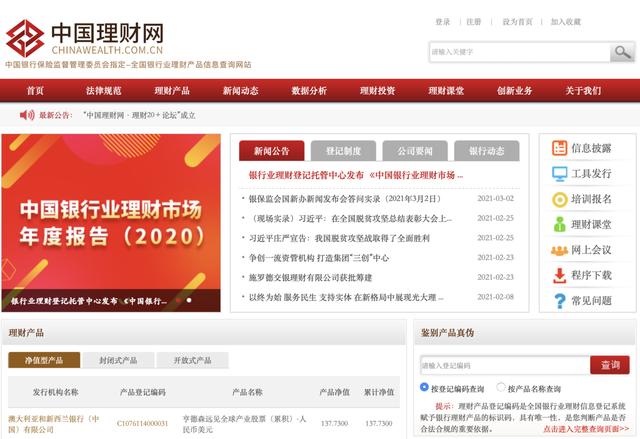Screen dimensions: 640x439
Task: Click announcement 中国理财网·理财20+论坛成立
Action: (139, 115)
